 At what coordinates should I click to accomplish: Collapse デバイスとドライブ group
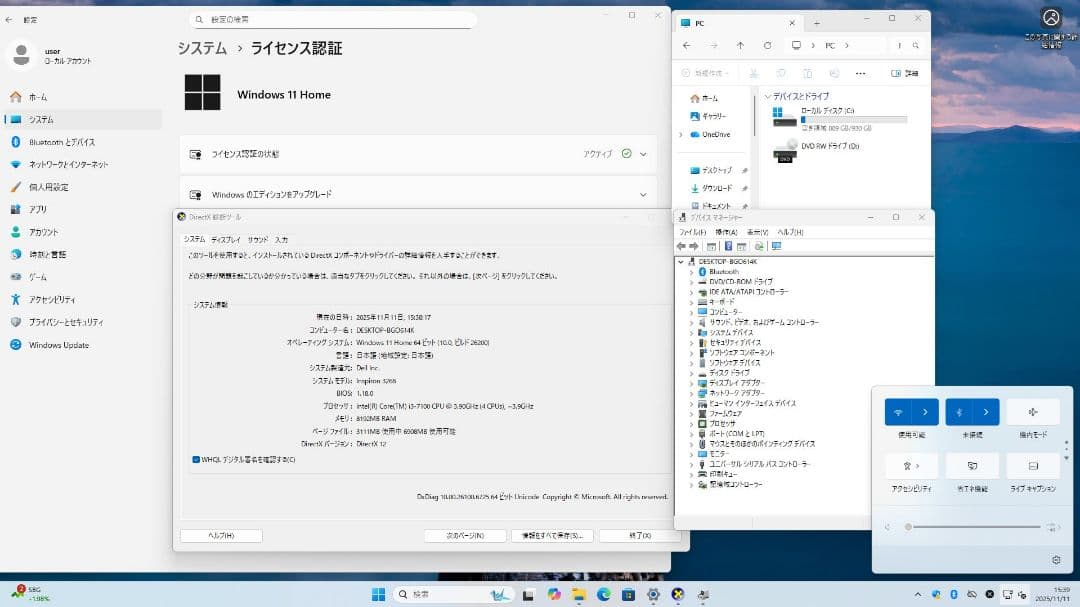click(767, 96)
